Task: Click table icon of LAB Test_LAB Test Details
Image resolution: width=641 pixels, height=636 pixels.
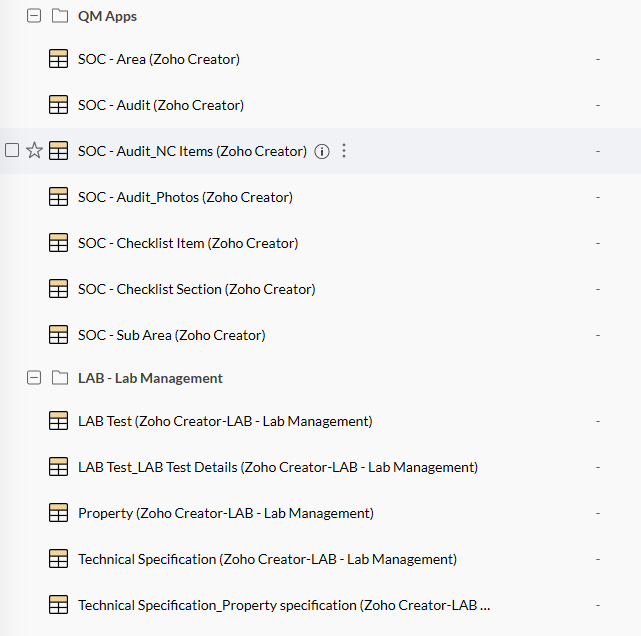Action: [x=58, y=467]
